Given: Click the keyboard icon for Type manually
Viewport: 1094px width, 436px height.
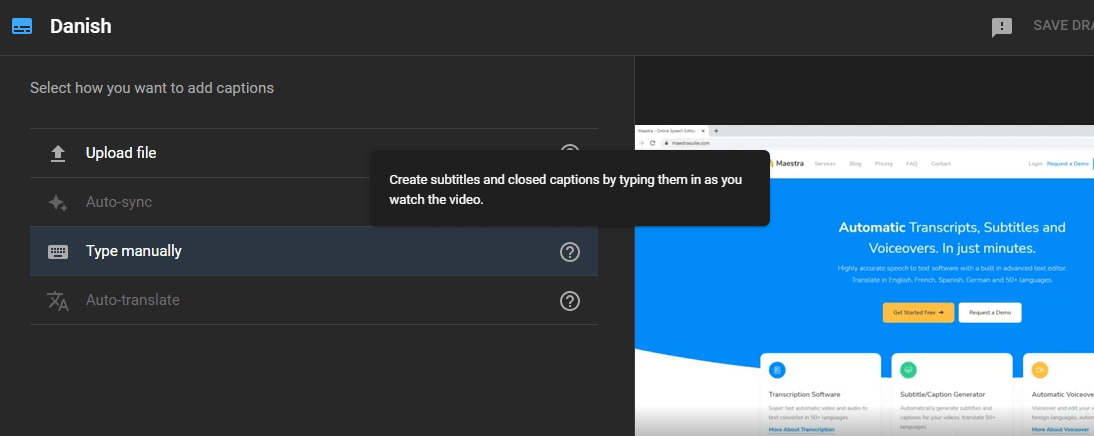Looking at the screenshot, I should coord(58,252).
